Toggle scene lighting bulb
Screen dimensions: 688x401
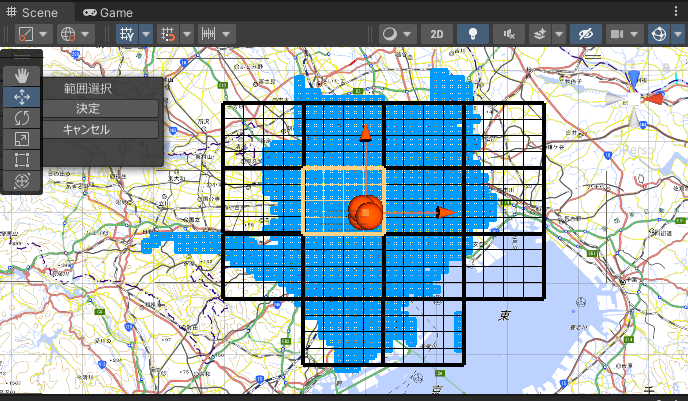(x=473, y=34)
